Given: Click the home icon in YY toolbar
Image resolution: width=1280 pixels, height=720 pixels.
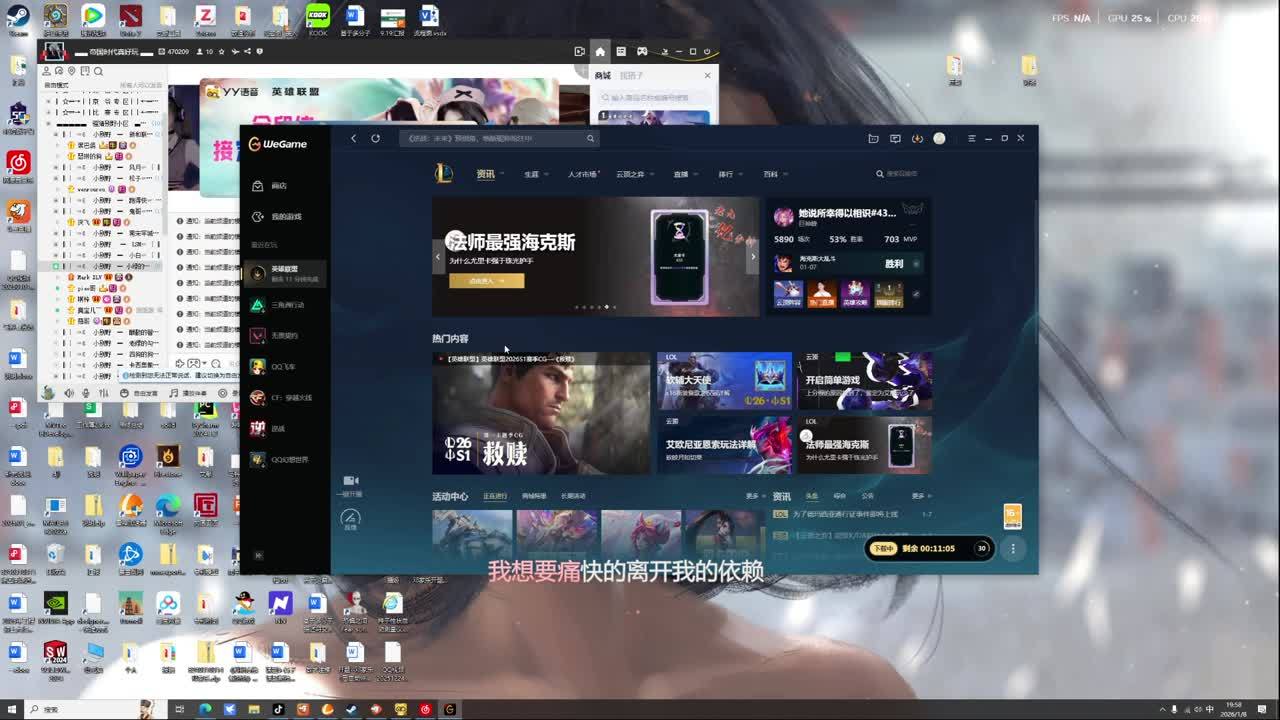Looking at the screenshot, I should pyautogui.click(x=600, y=52).
